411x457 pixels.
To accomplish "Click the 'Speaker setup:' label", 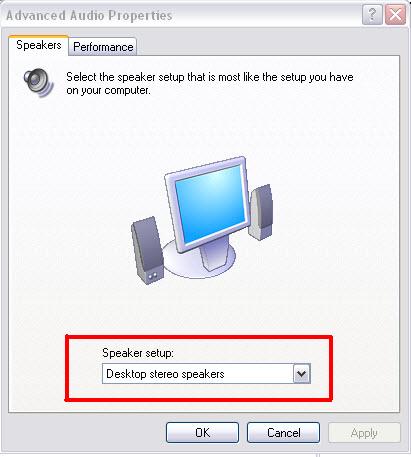I will click(138, 353).
